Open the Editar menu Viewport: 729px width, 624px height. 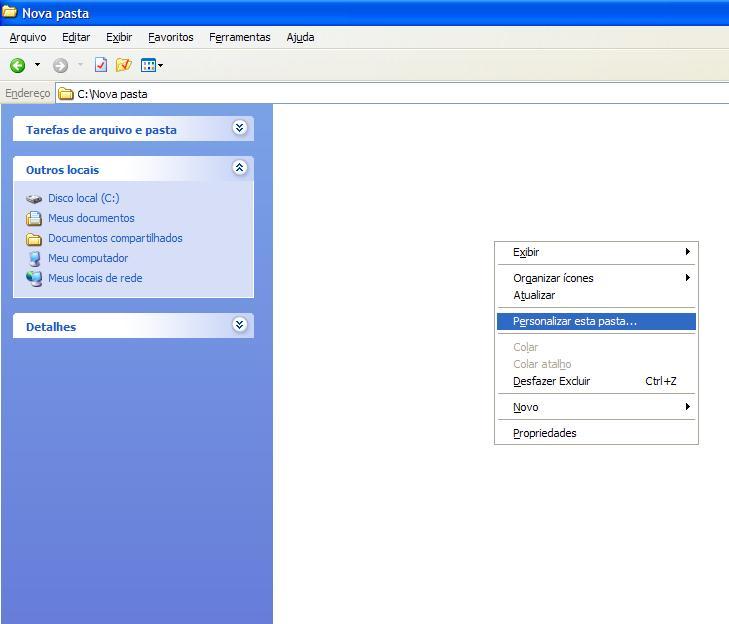76,37
